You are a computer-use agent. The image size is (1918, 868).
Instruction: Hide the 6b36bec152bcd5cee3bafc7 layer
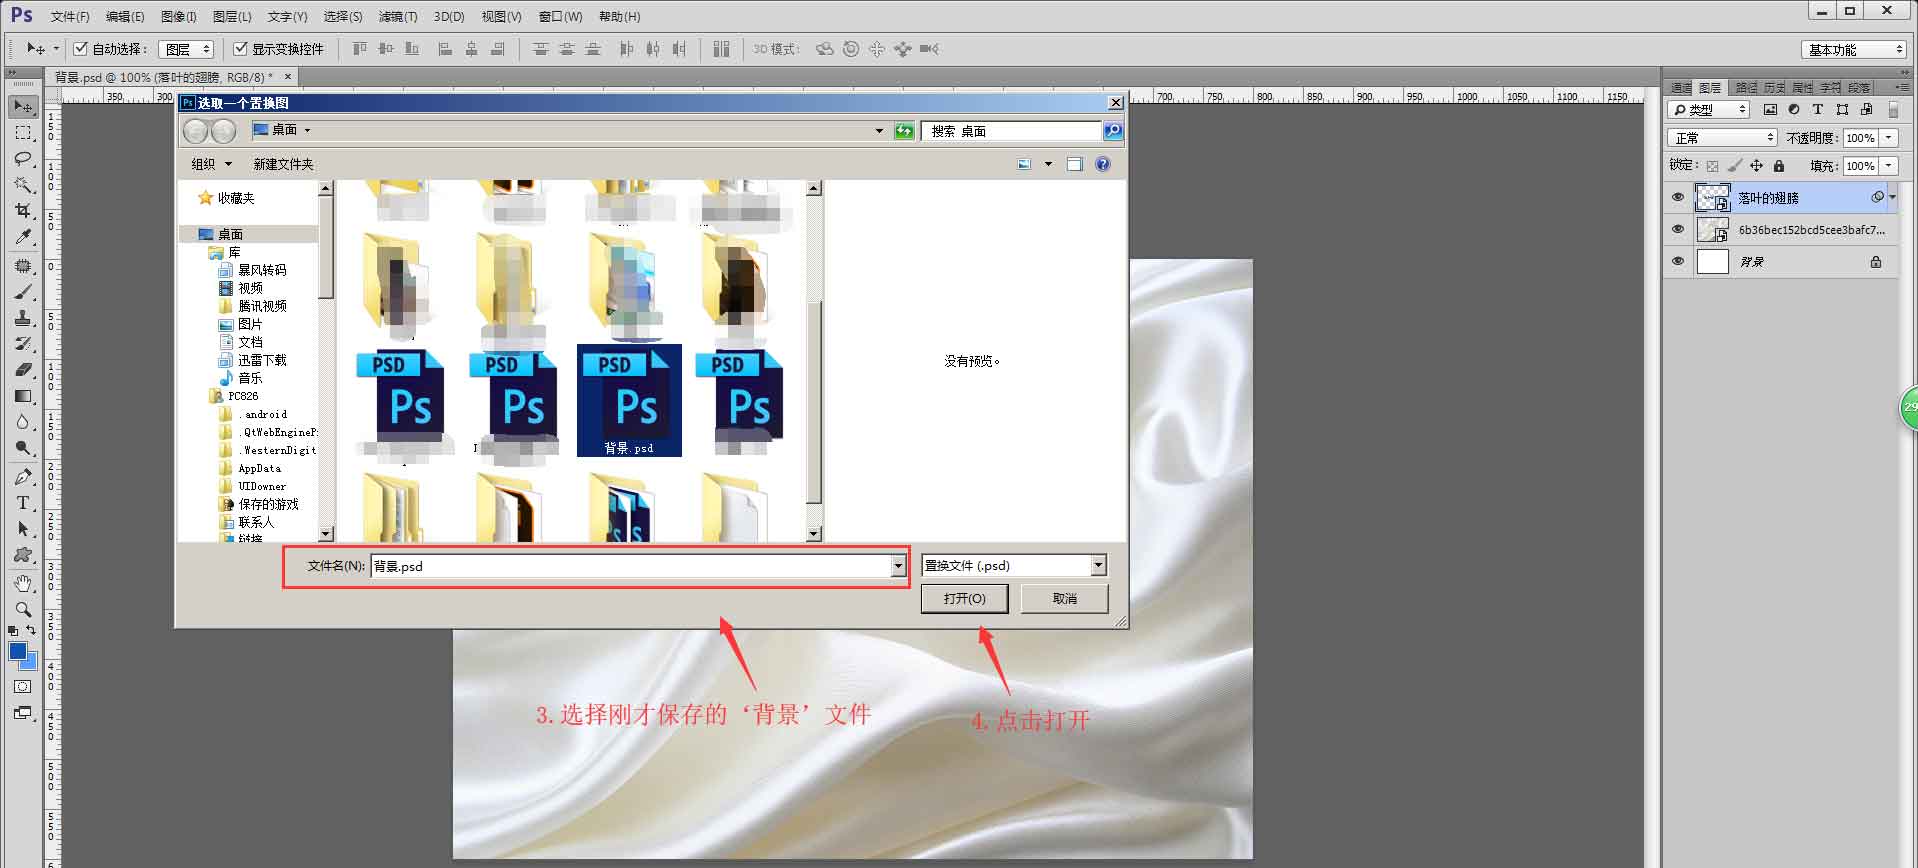coord(1678,229)
